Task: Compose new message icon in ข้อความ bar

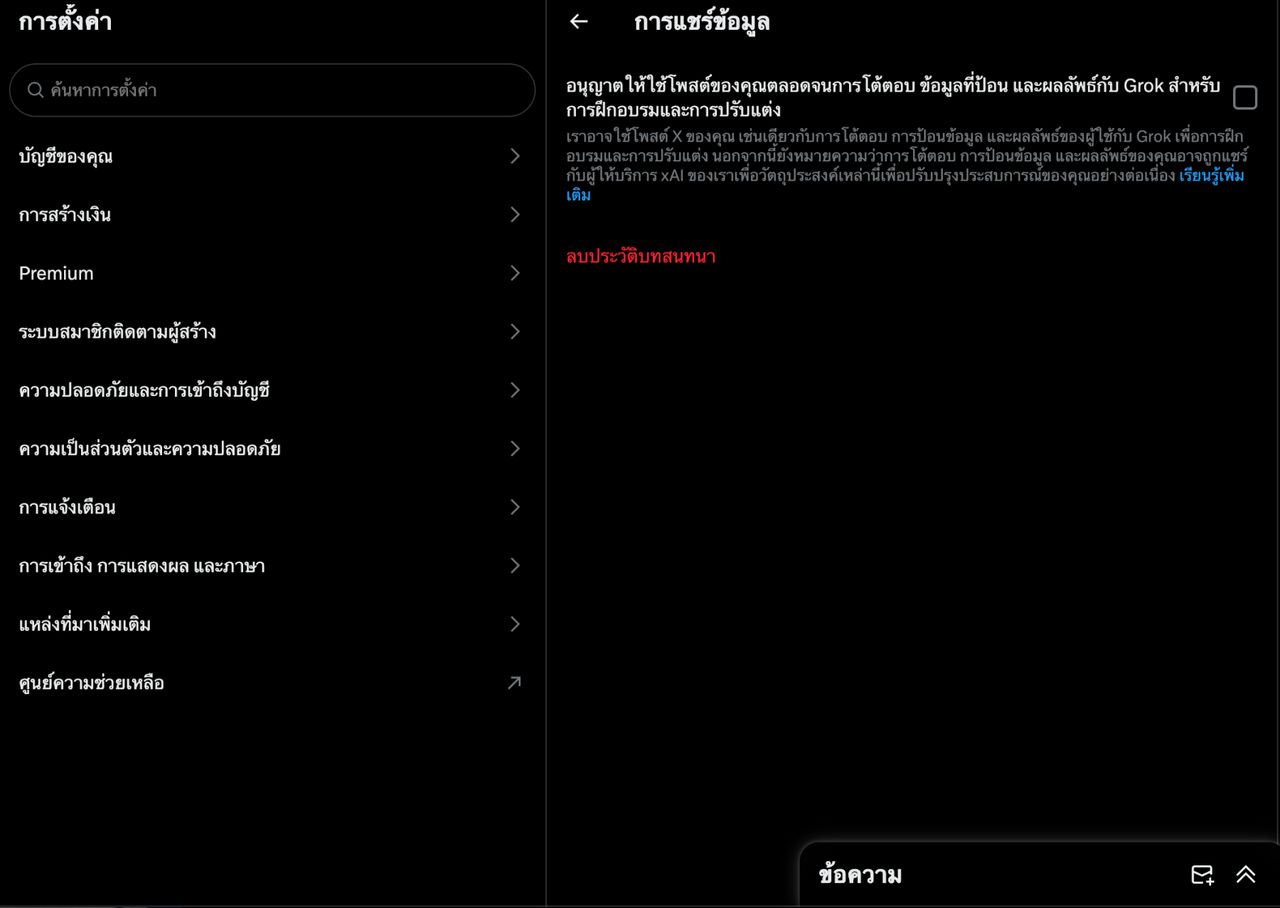Action: tap(1202, 875)
